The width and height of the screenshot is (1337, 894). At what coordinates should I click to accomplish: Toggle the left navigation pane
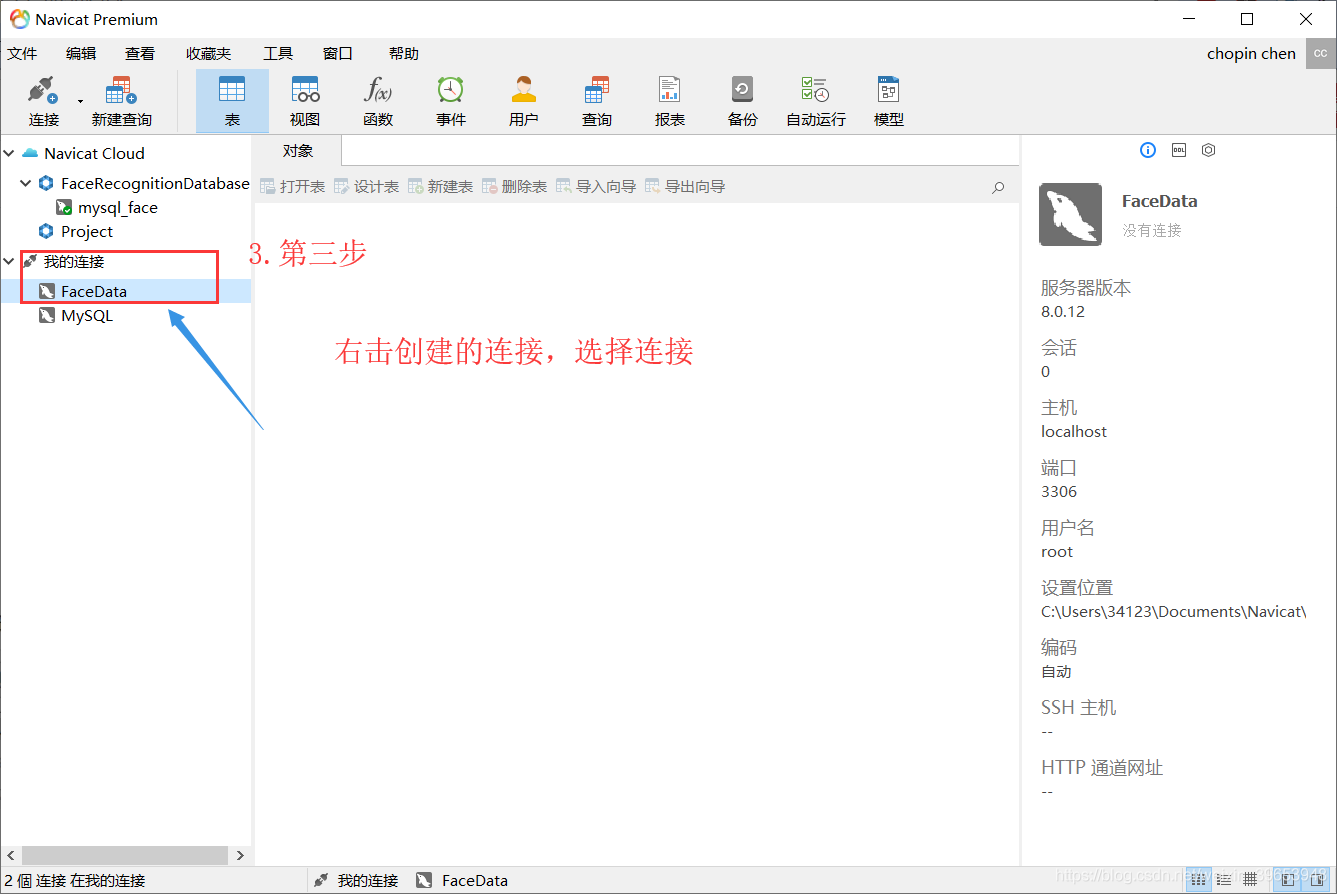coord(1289,878)
